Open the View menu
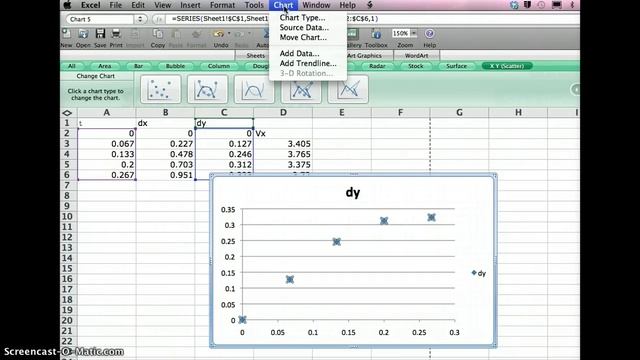This screenshot has height=360, width=640. click(162, 5)
